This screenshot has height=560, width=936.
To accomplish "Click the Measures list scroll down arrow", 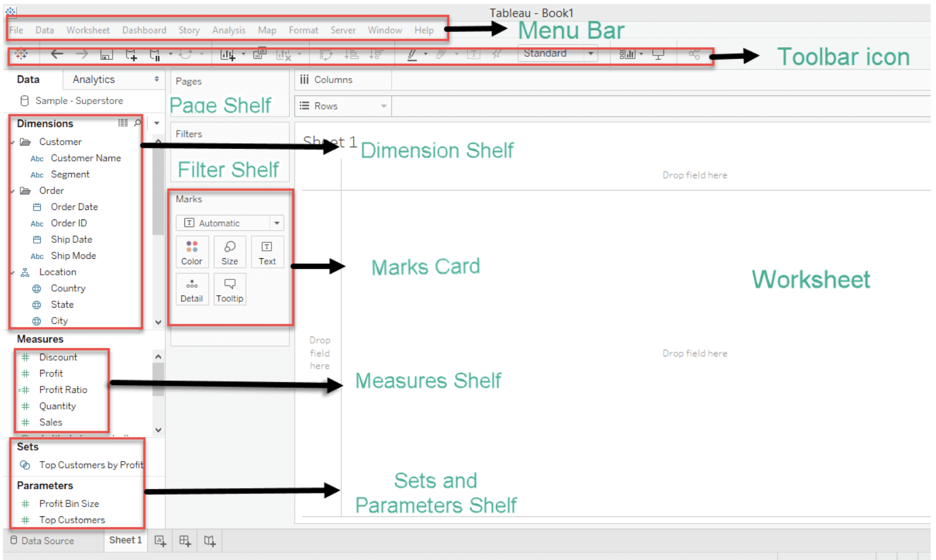I will coord(158,430).
